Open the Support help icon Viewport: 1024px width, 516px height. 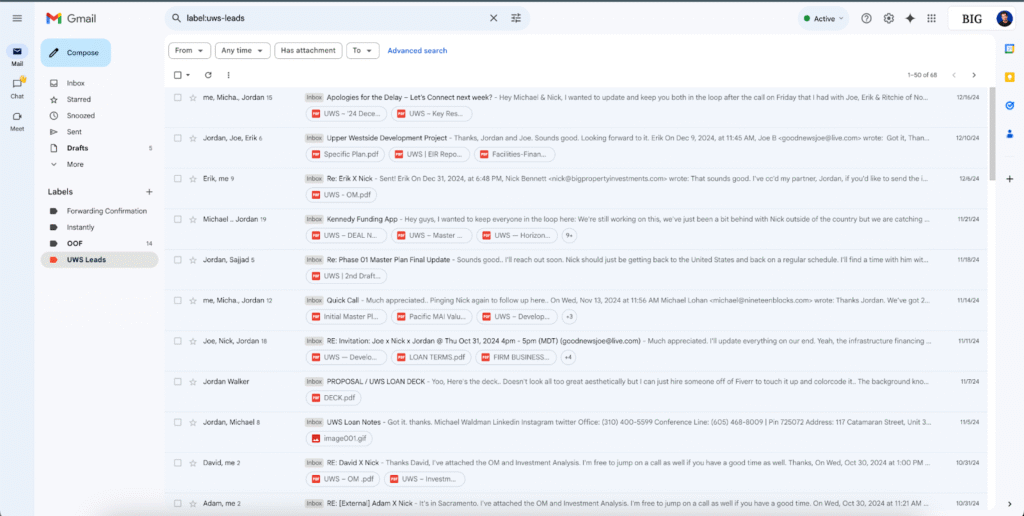coord(866,18)
